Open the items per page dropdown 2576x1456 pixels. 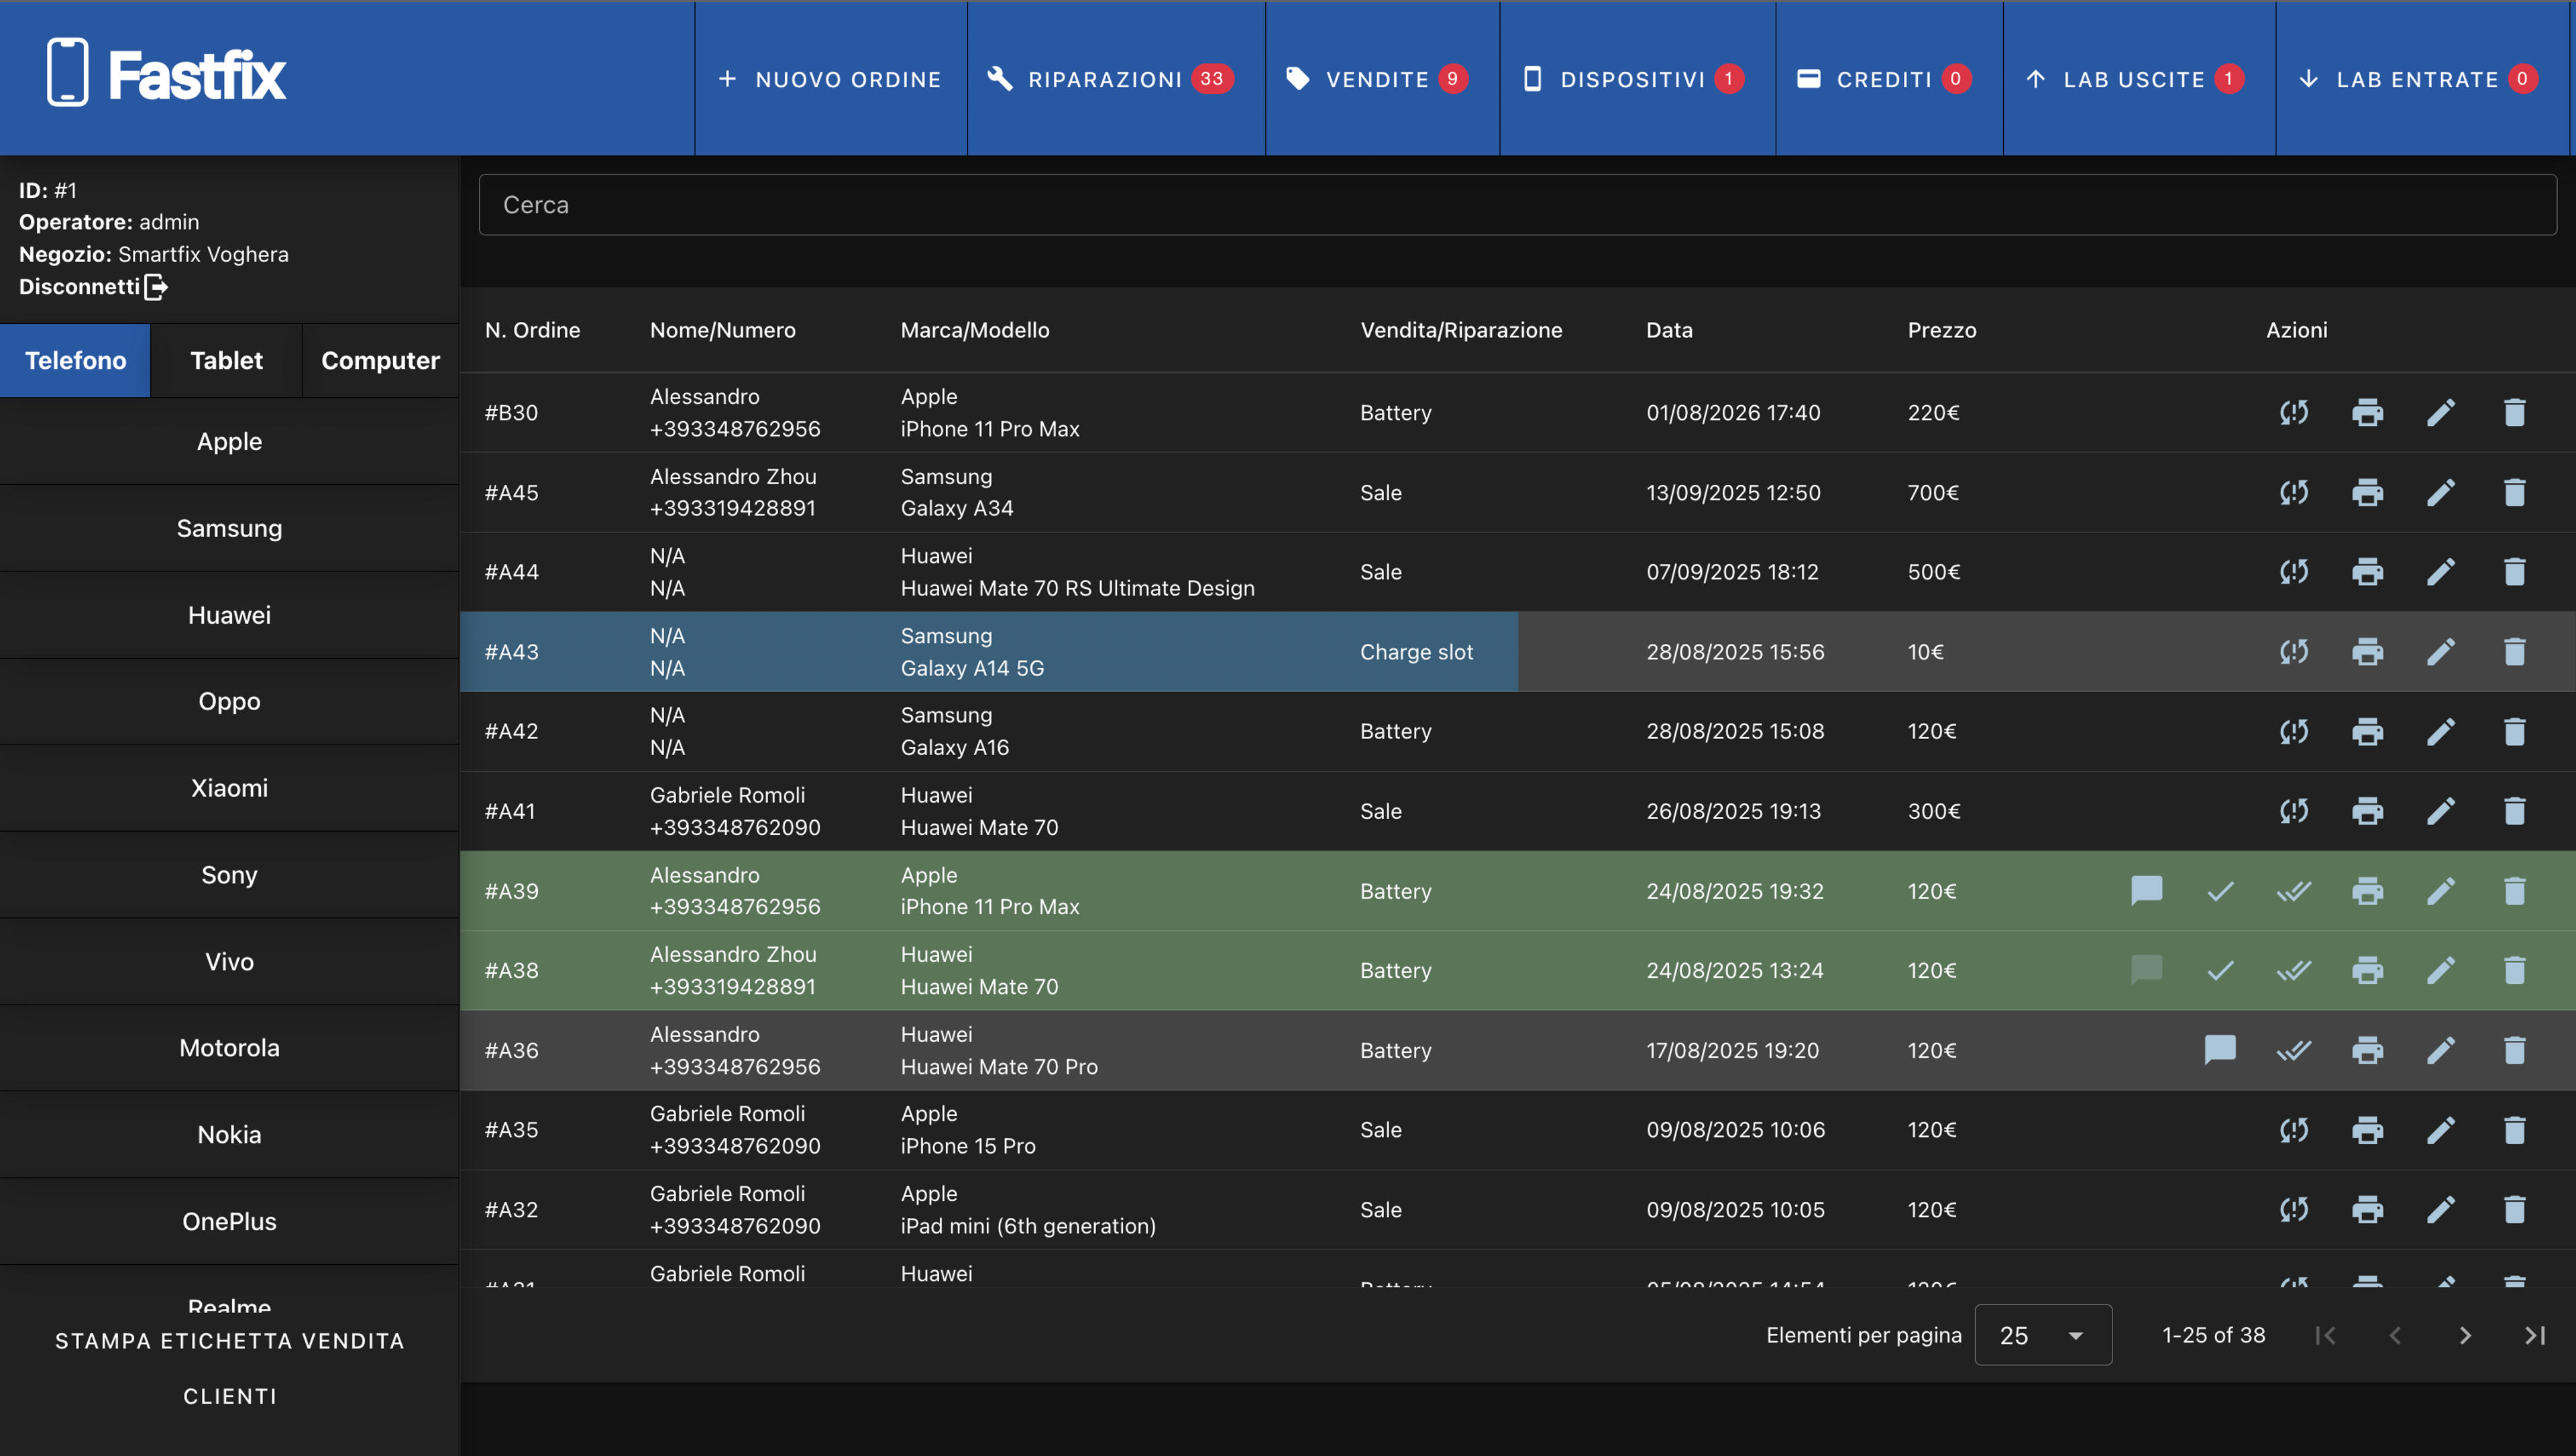pos(2043,1335)
